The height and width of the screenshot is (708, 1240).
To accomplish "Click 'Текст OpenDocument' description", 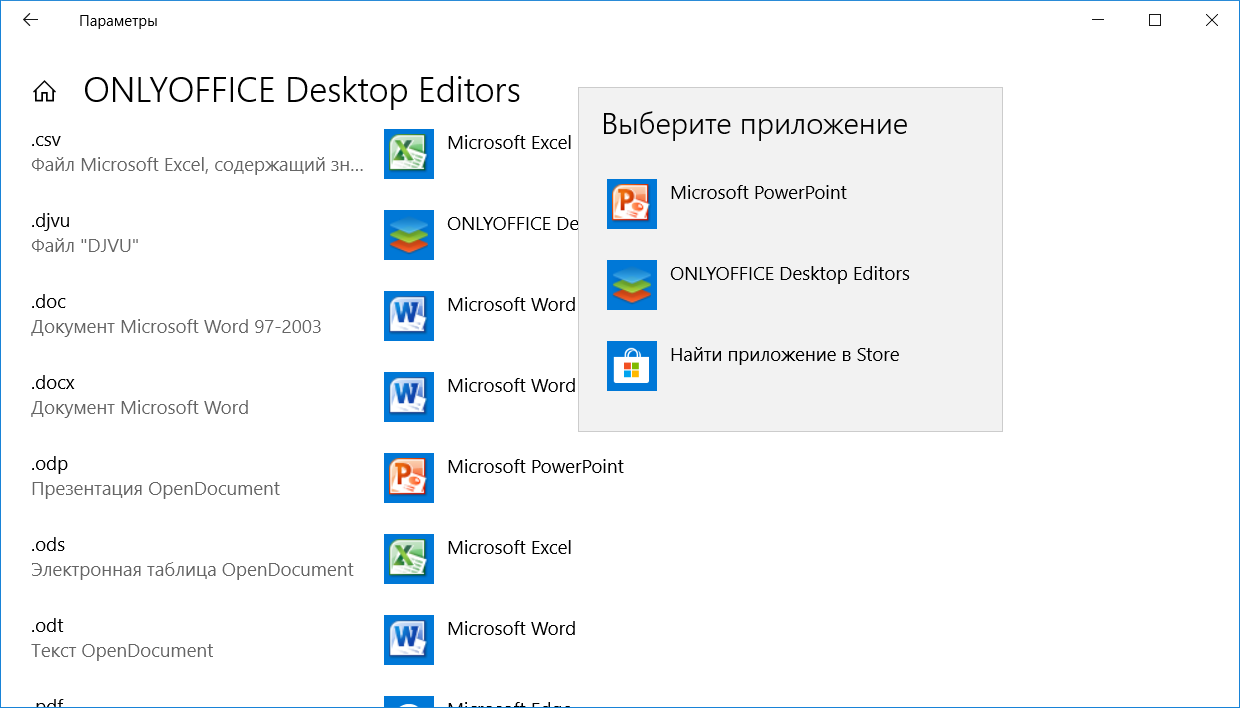I will [x=122, y=651].
